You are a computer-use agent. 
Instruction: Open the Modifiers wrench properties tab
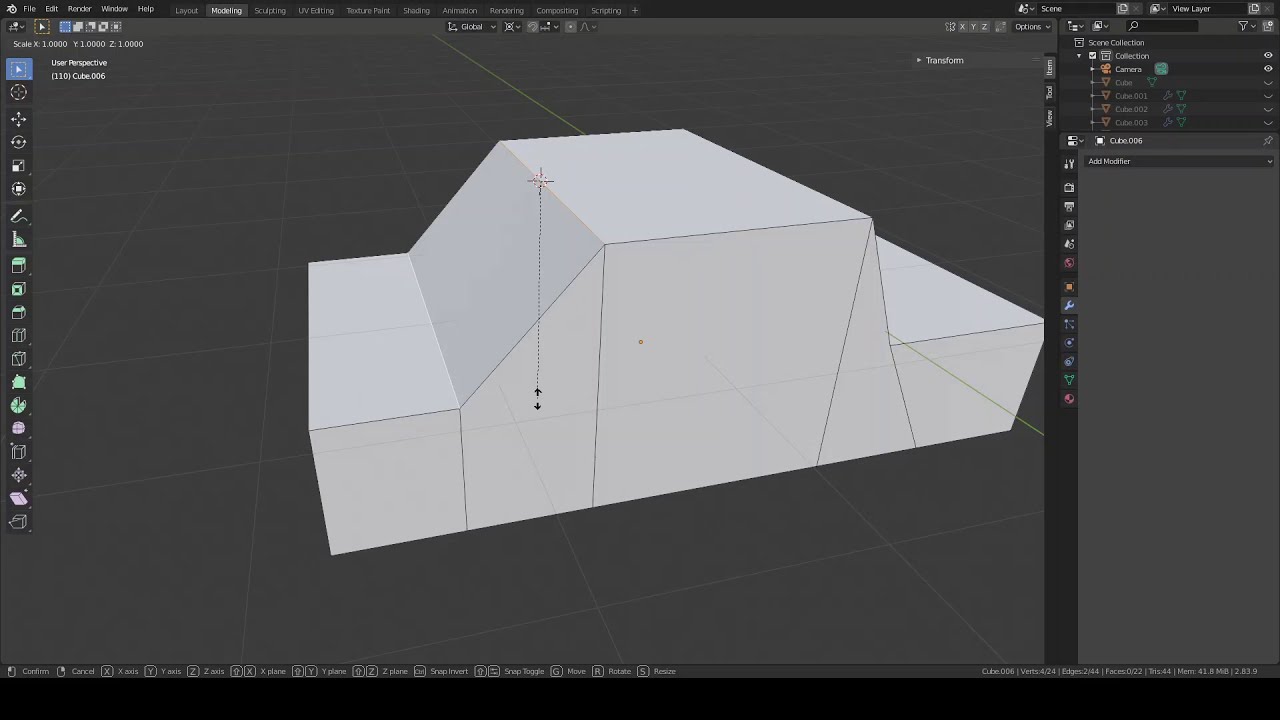(1069, 305)
